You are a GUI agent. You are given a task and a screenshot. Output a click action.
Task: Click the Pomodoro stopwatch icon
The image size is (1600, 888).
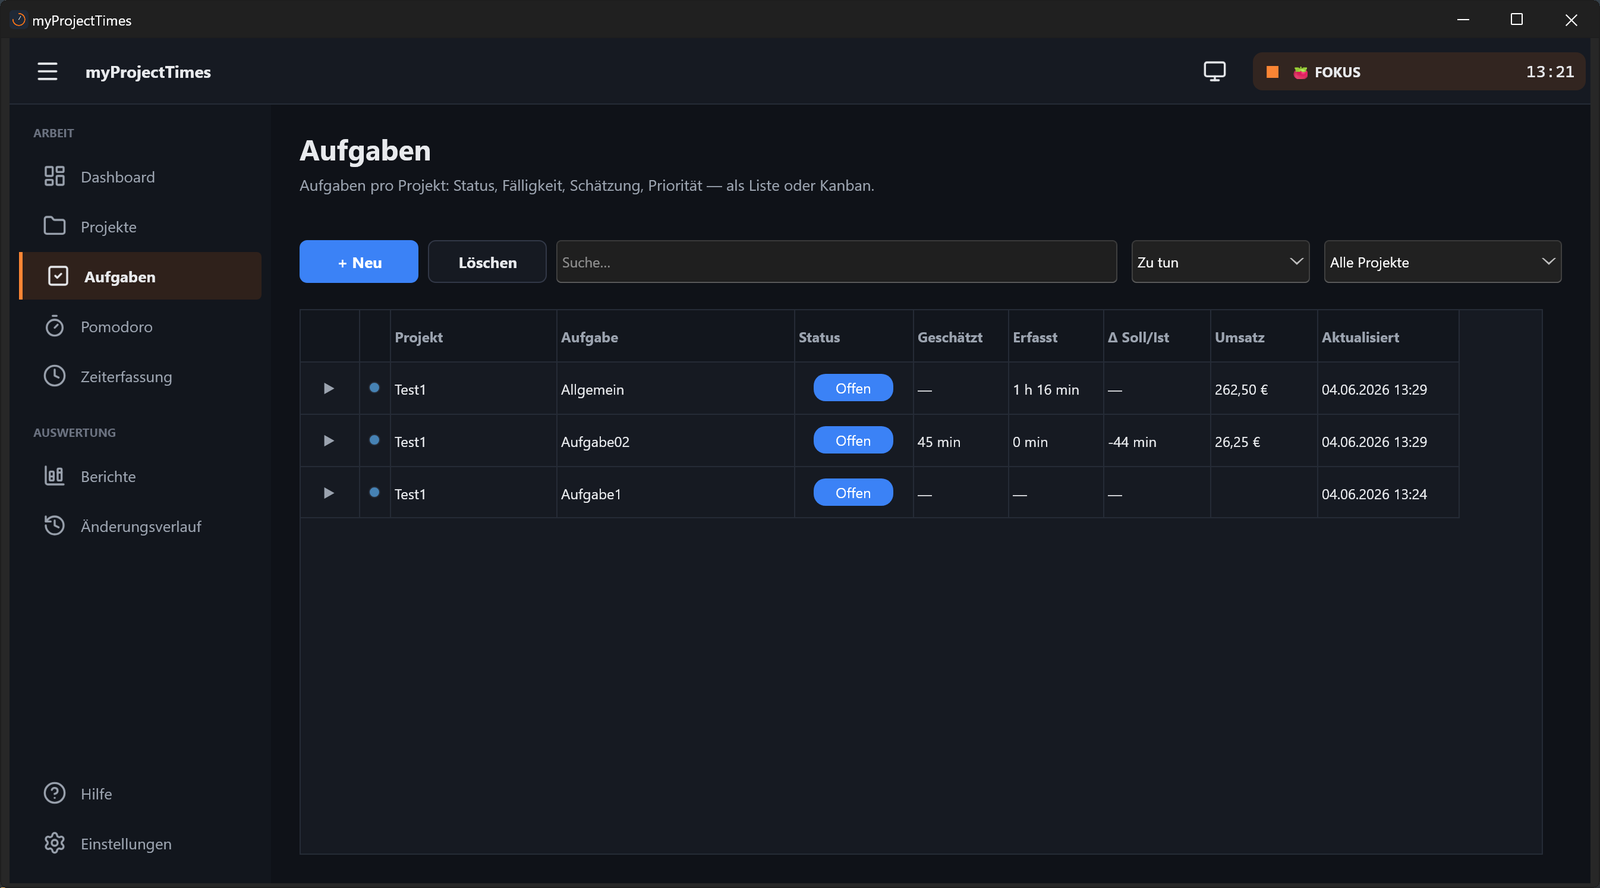click(x=54, y=326)
